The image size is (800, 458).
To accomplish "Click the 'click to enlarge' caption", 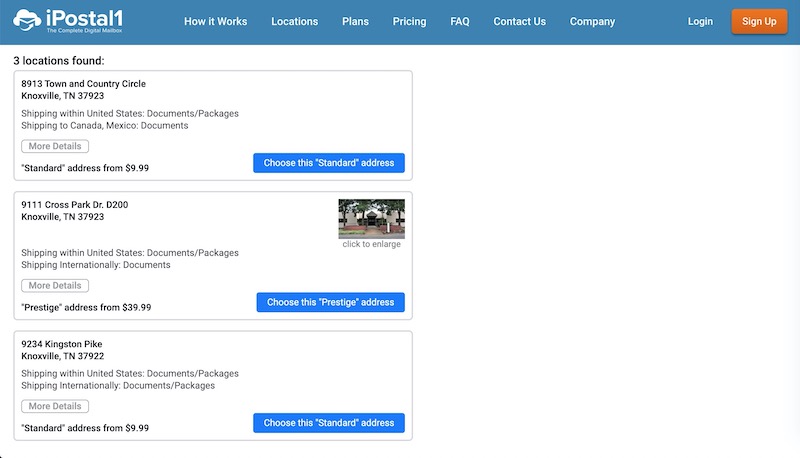I will [x=371, y=244].
